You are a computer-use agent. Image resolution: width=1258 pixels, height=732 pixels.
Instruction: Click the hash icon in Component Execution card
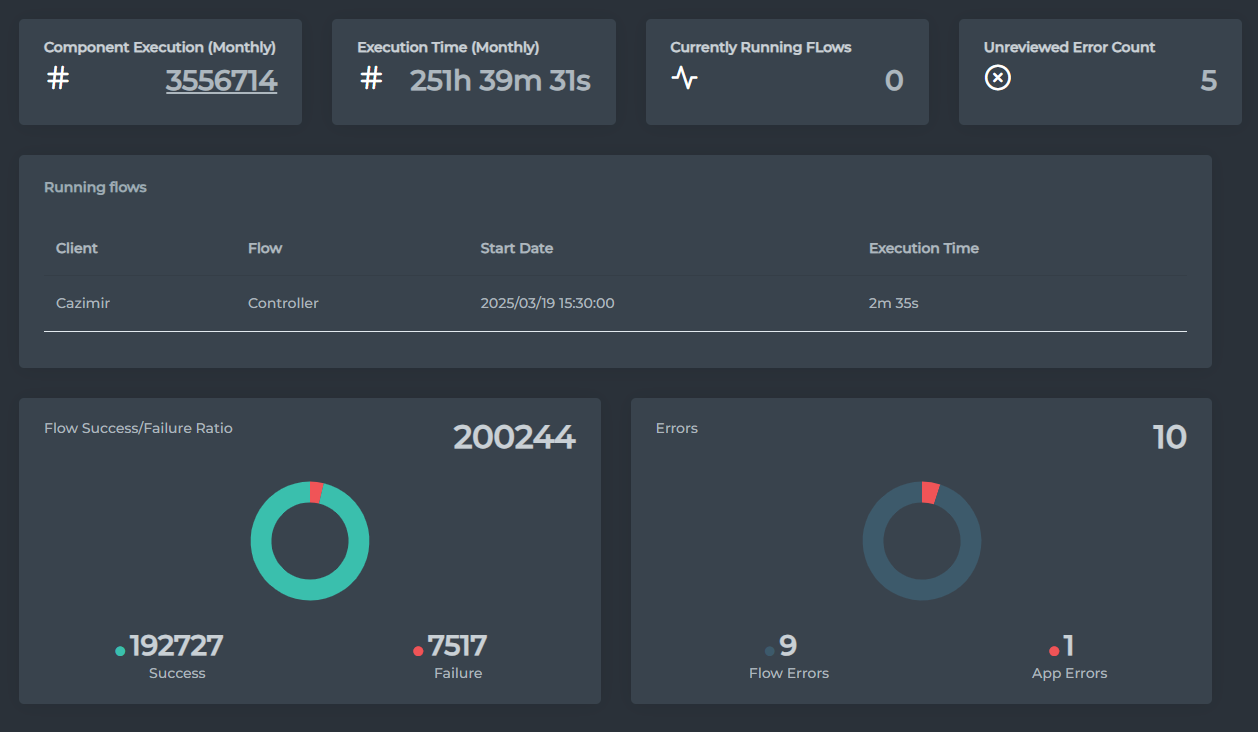coord(58,78)
